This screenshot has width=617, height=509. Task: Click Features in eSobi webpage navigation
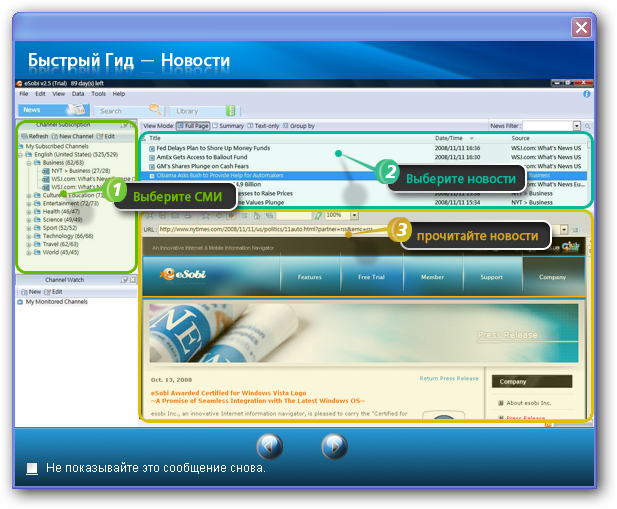coord(310,277)
